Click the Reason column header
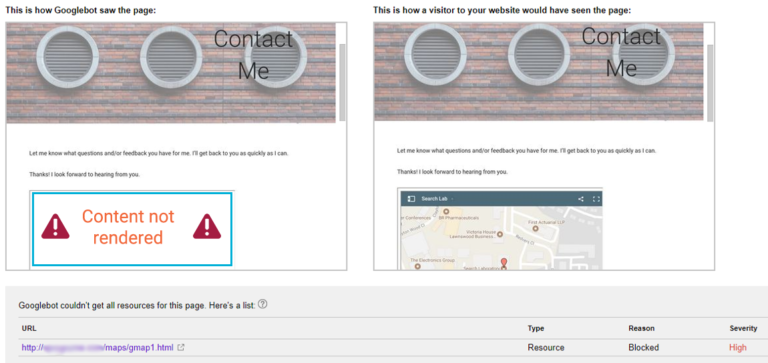The image size is (768, 363). point(642,328)
